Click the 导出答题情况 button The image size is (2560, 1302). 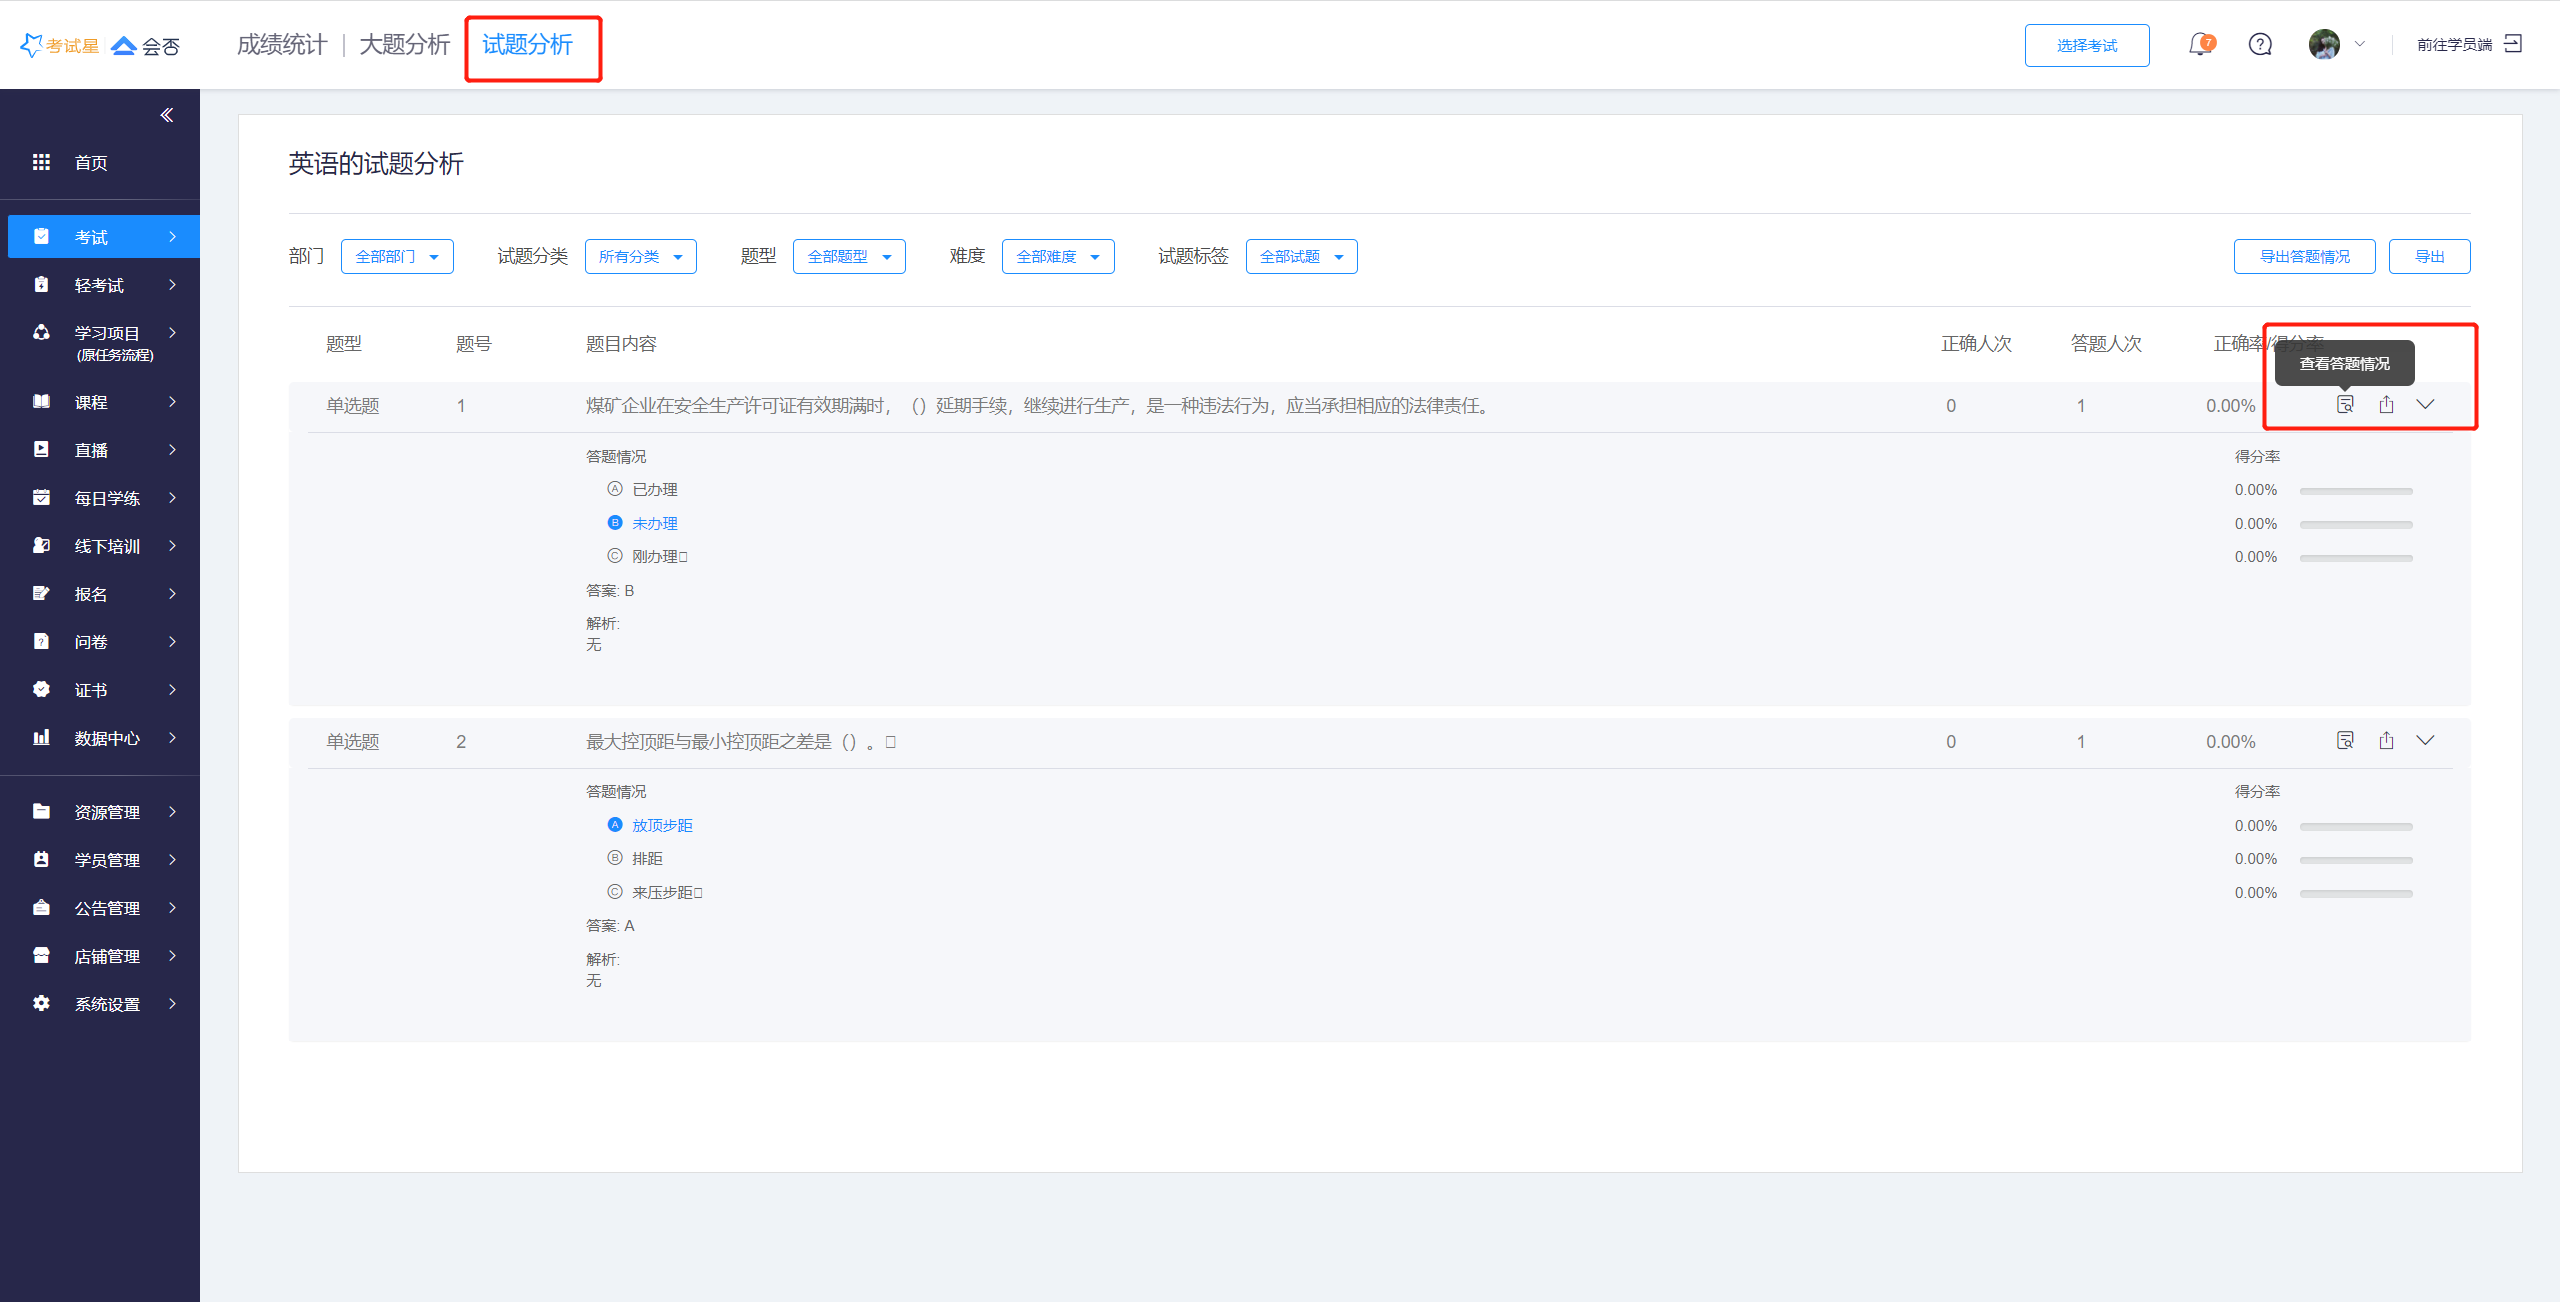[2304, 257]
